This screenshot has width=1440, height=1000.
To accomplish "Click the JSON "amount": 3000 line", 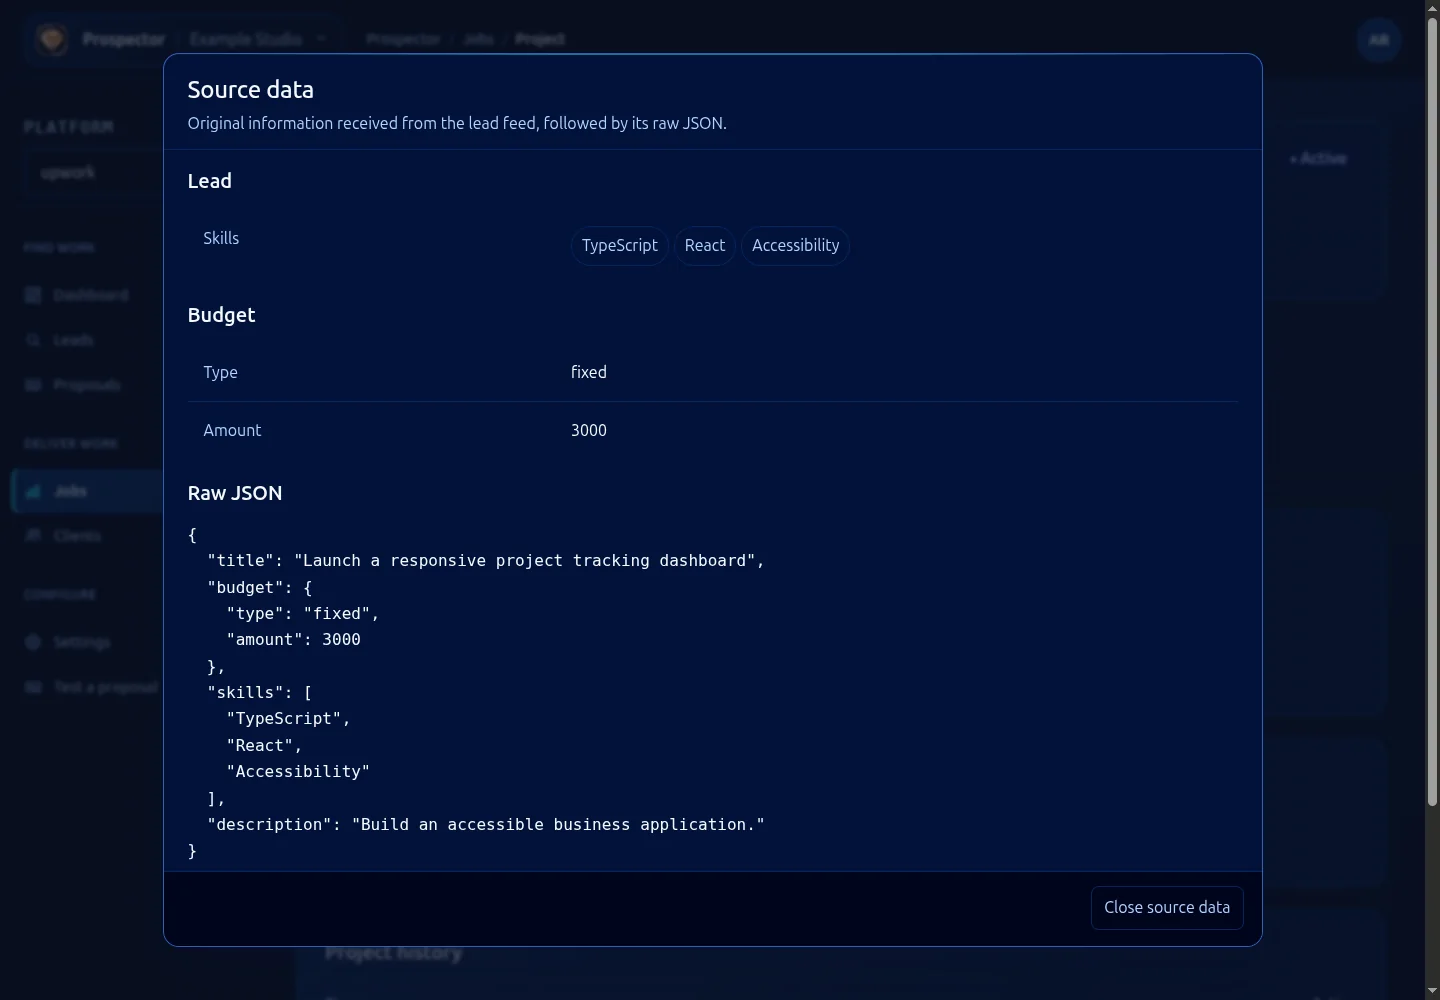I will (294, 640).
